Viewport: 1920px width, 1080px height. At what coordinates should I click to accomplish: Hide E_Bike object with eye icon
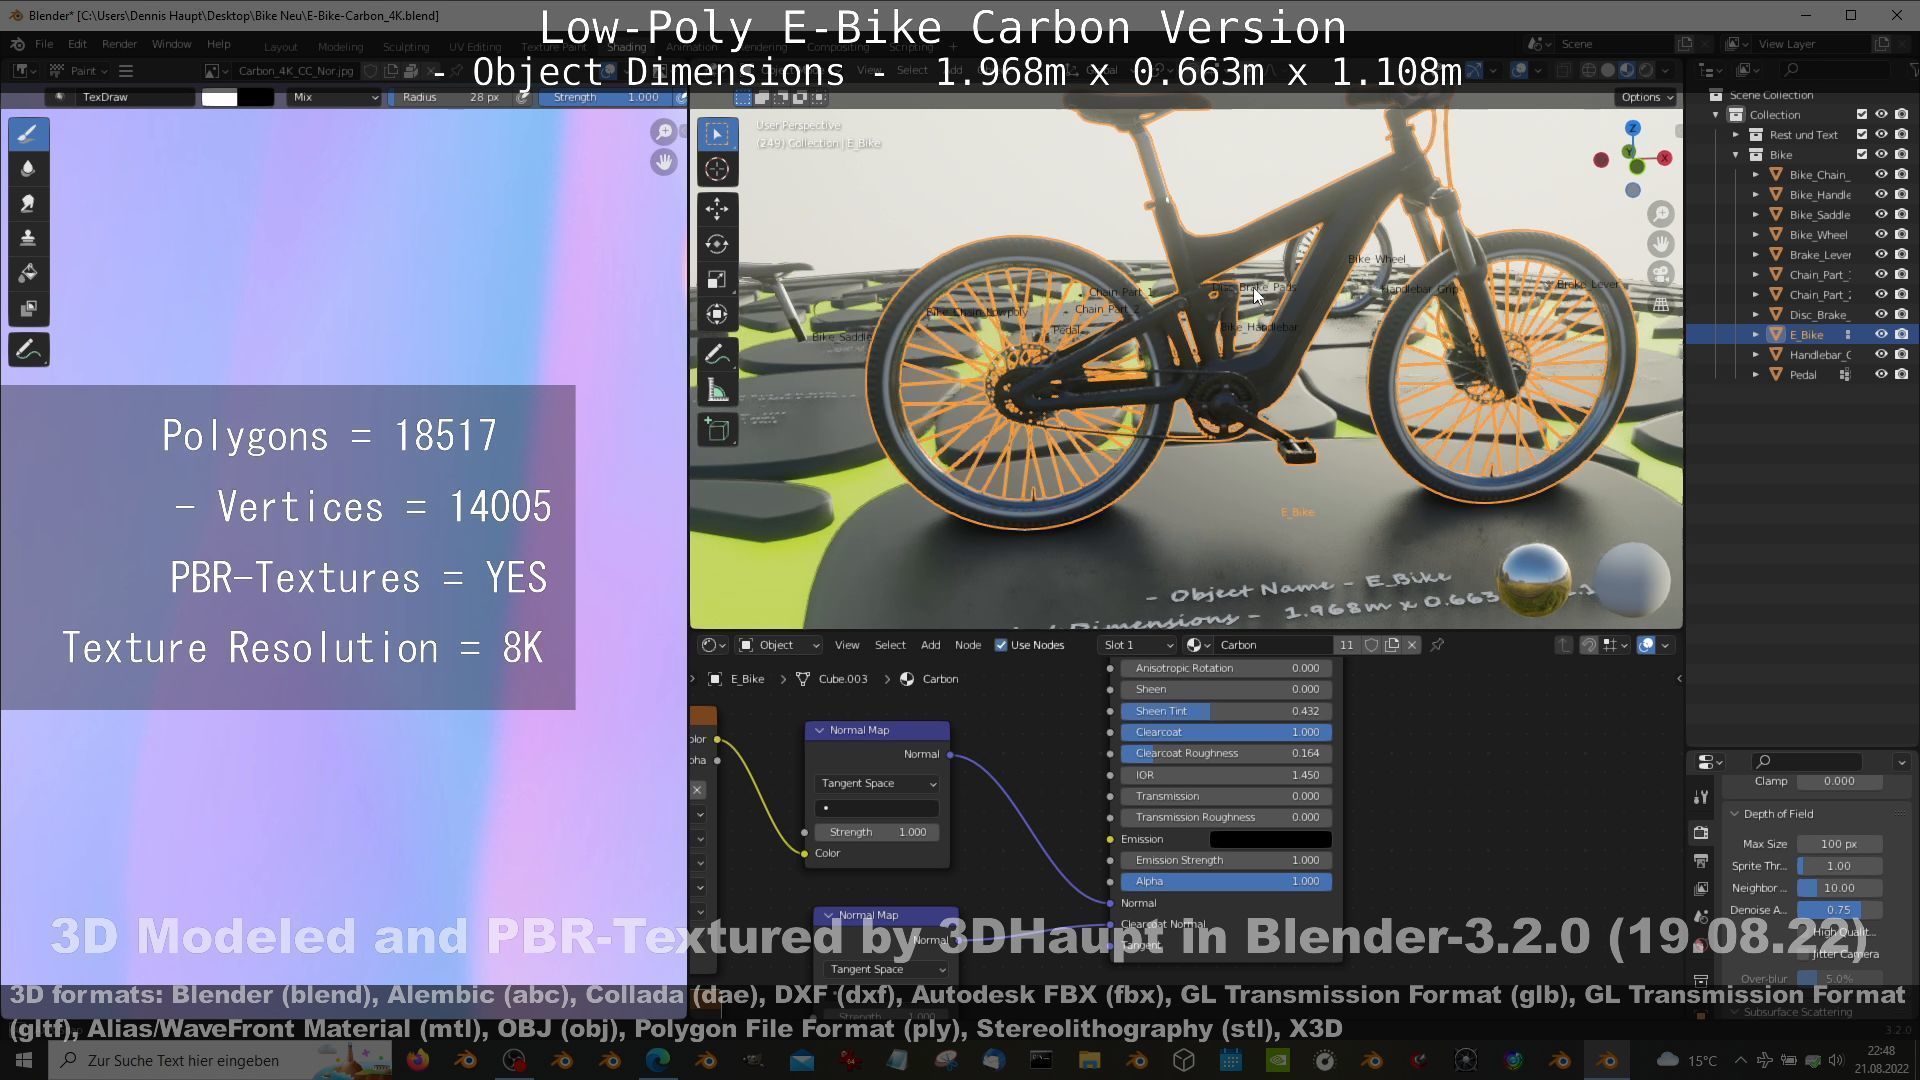point(1881,335)
